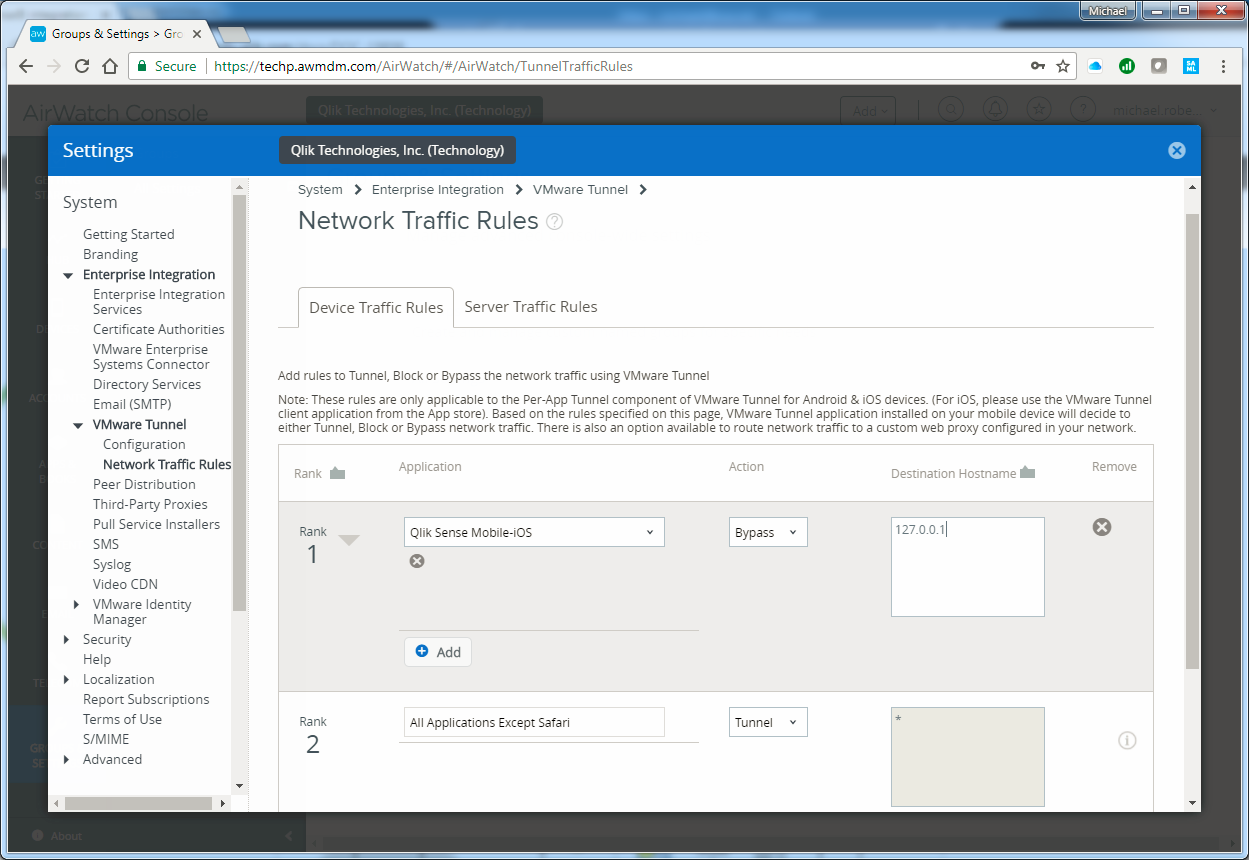Viewport: 1249px width, 860px height.
Task: Click the VMware Tunnel breadcrumb link
Action: pos(581,189)
